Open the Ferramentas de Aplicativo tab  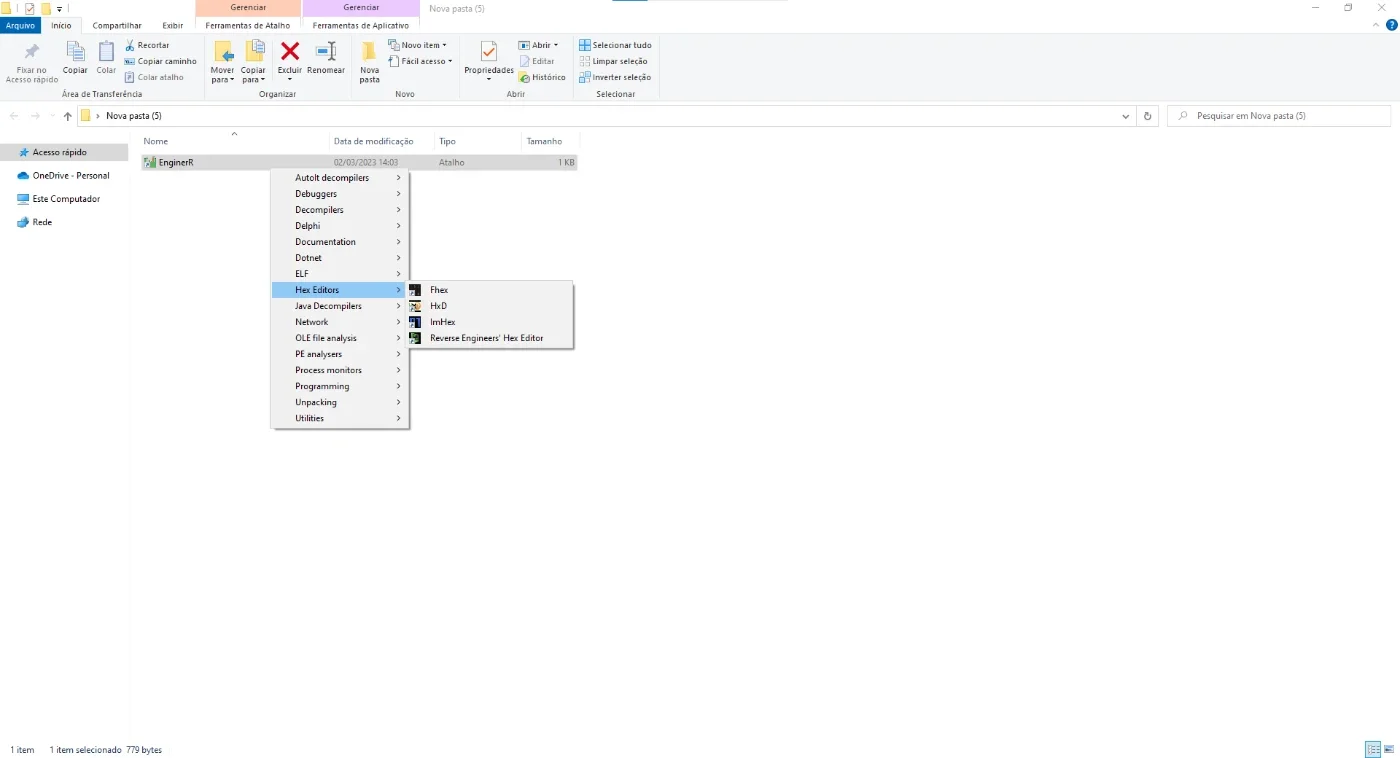click(x=361, y=25)
